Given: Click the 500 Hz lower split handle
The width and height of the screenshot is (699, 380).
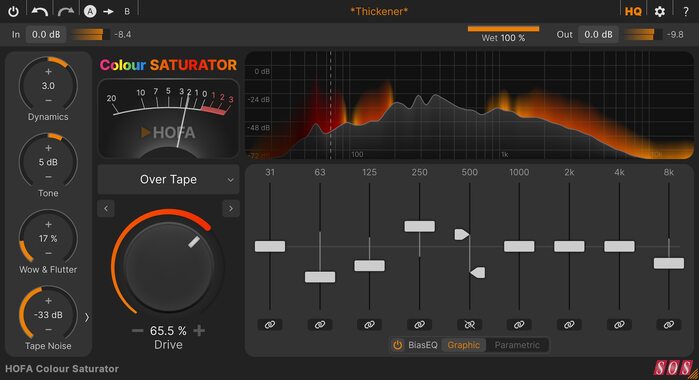Looking at the screenshot, I should pyautogui.click(x=478, y=273).
